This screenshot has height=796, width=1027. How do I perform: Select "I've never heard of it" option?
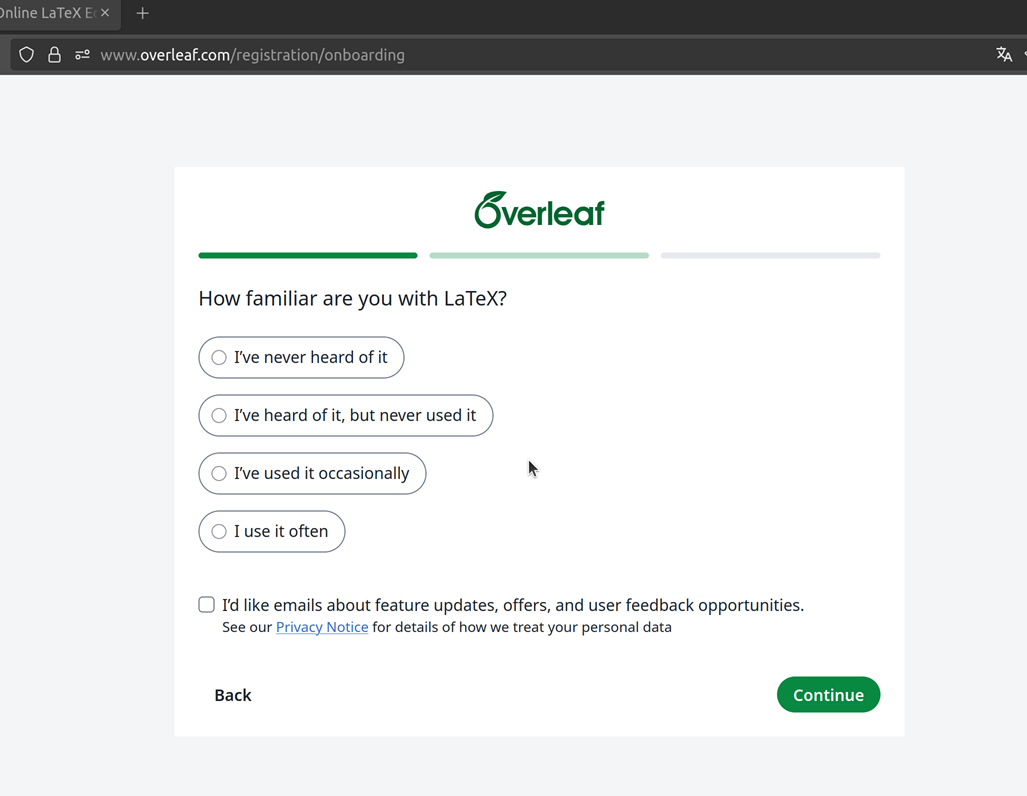pos(219,358)
